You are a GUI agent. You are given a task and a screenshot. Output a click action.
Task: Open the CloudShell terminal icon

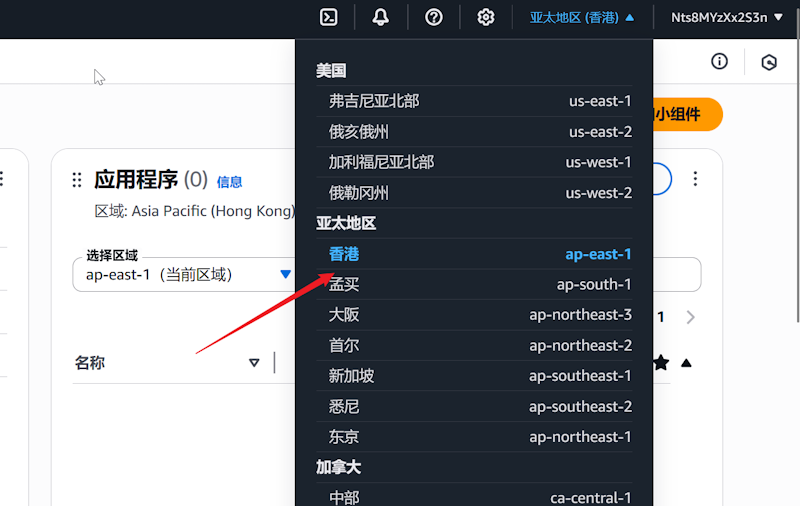pos(328,17)
